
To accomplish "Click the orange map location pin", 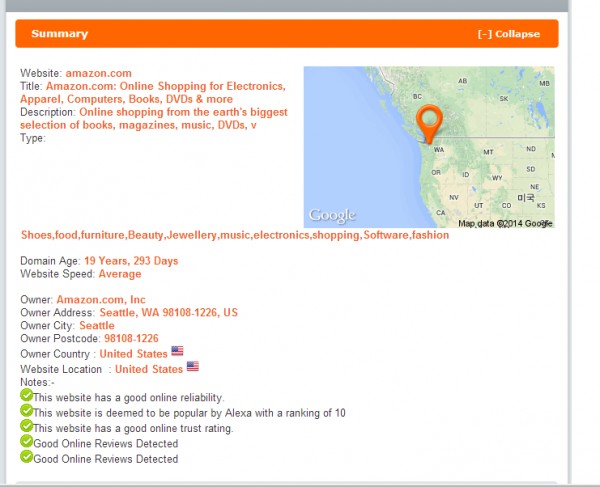I will pos(429,125).
